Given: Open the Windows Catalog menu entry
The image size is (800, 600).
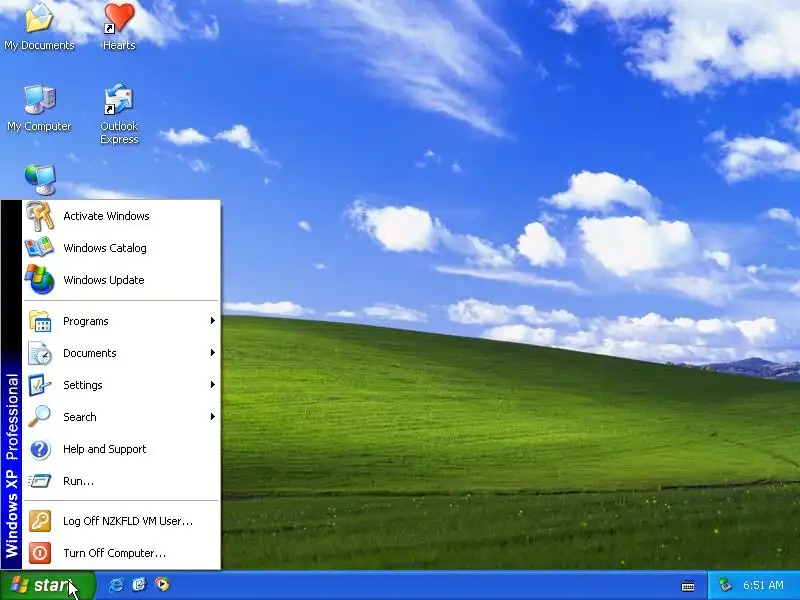Looking at the screenshot, I should (x=121, y=248).
